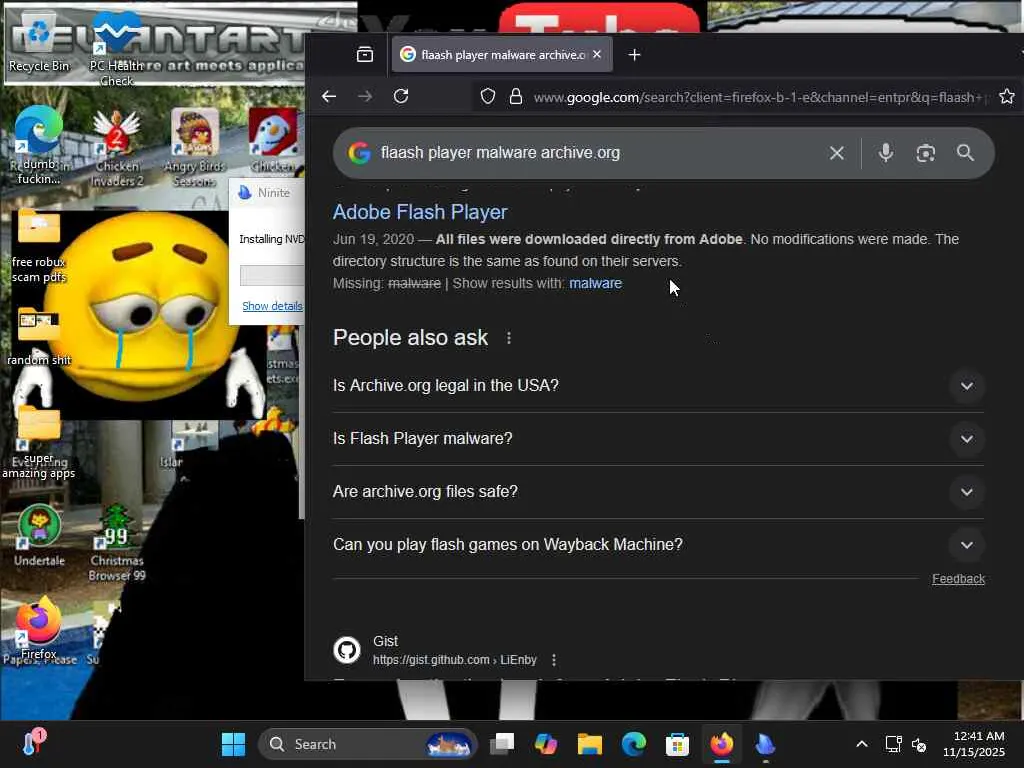Open the network status tray icon
Viewport: 1024px width, 768px height.
coord(893,744)
